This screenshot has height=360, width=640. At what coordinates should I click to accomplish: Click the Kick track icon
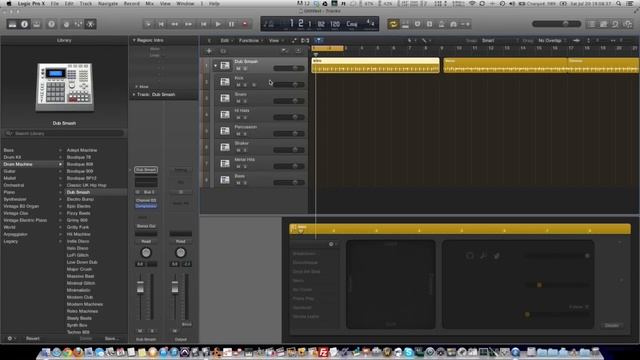[225, 82]
